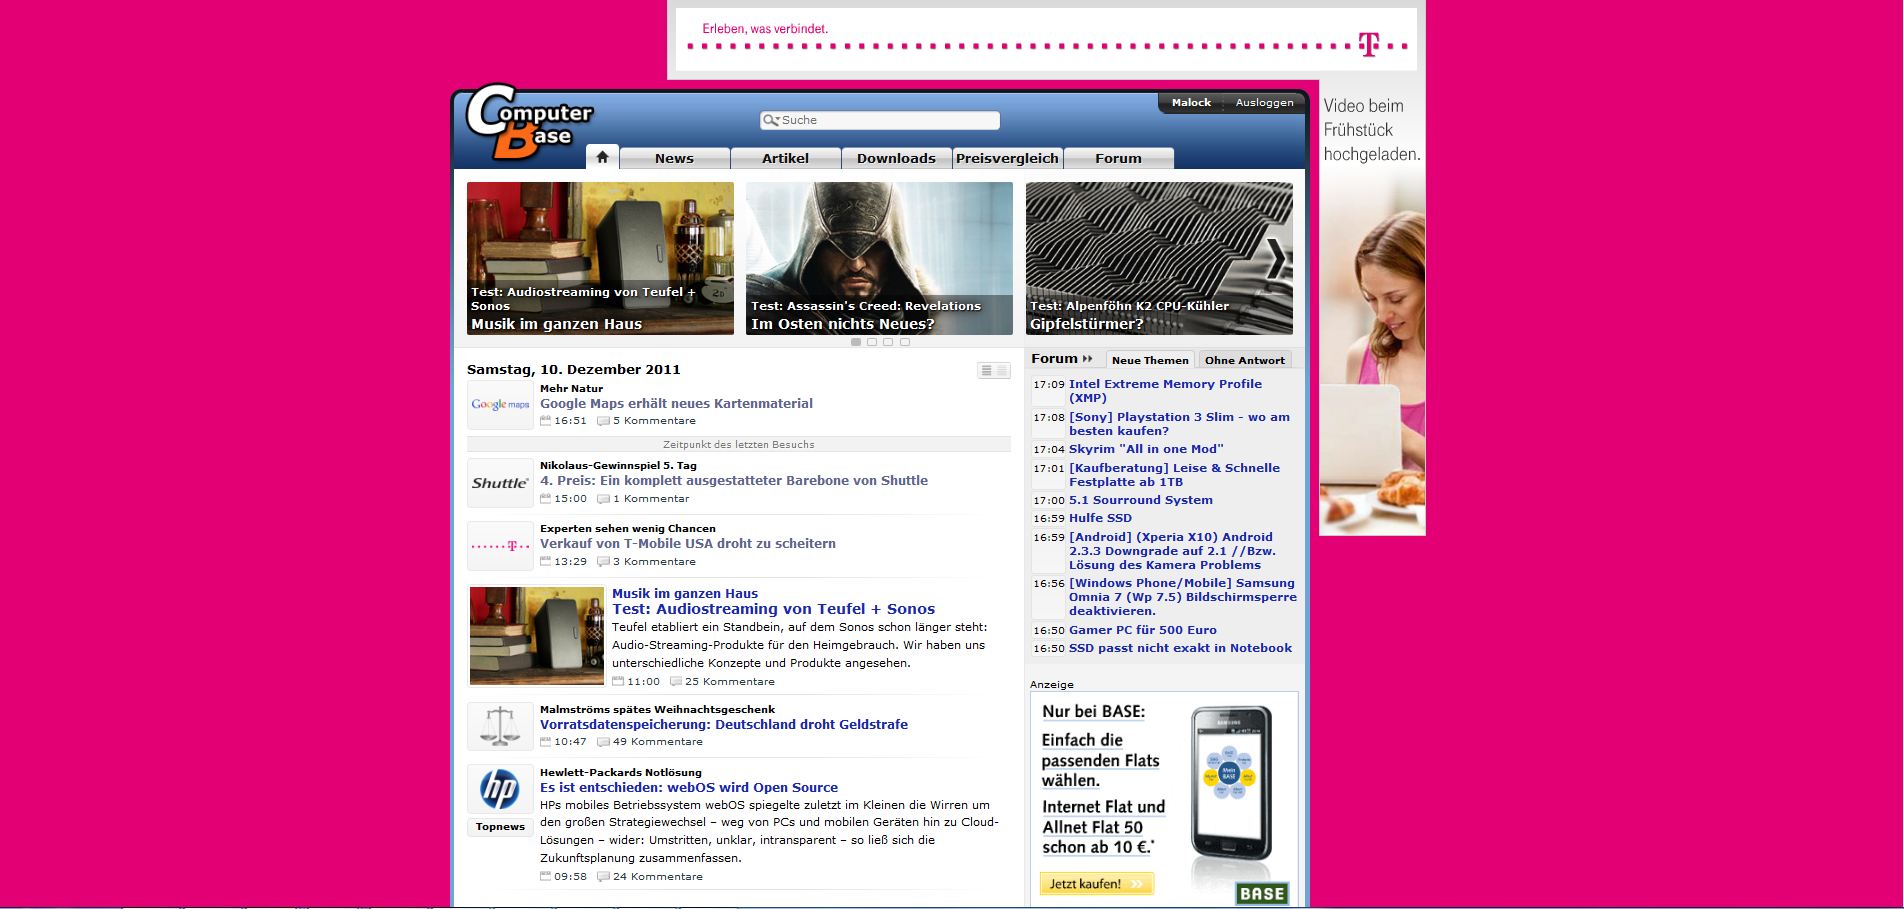Viewport: 1904px width, 909px height.
Task: Click comment icon on Vorratsdatenspeicherung news
Action: 603,742
